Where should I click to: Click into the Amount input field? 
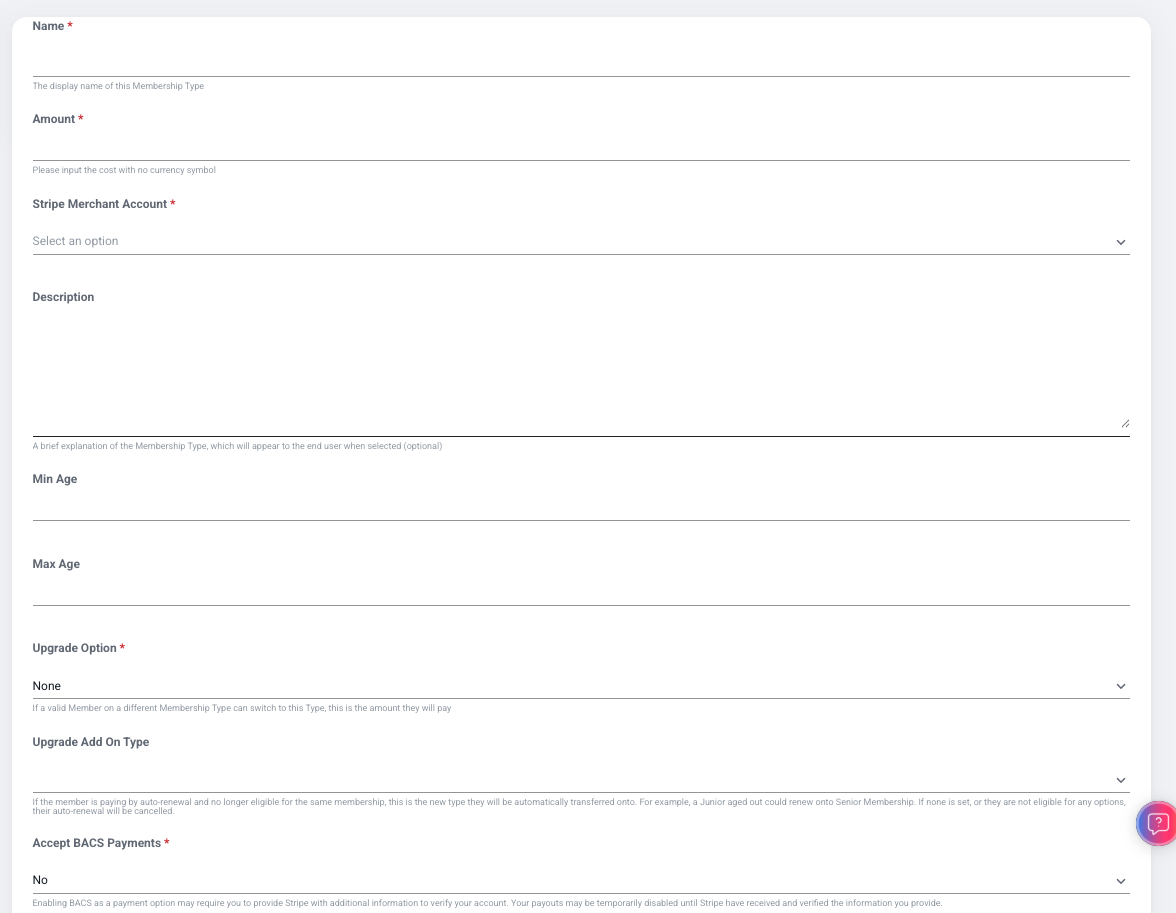(x=580, y=146)
